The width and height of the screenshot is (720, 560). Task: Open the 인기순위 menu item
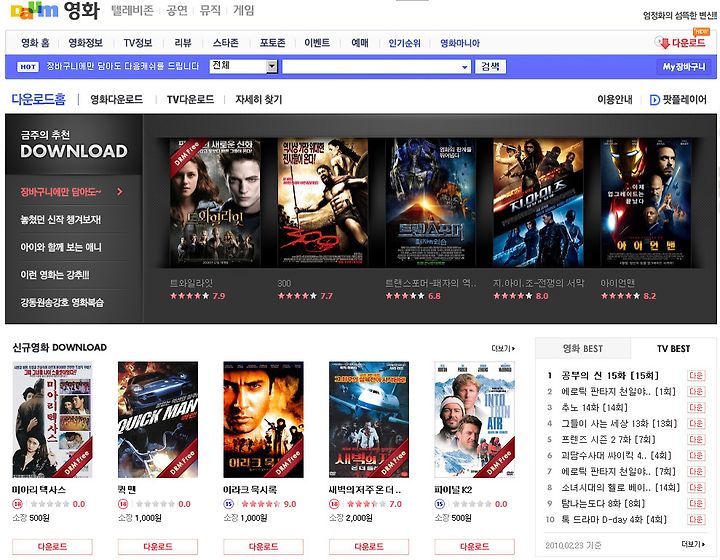click(x=404, y=43)
